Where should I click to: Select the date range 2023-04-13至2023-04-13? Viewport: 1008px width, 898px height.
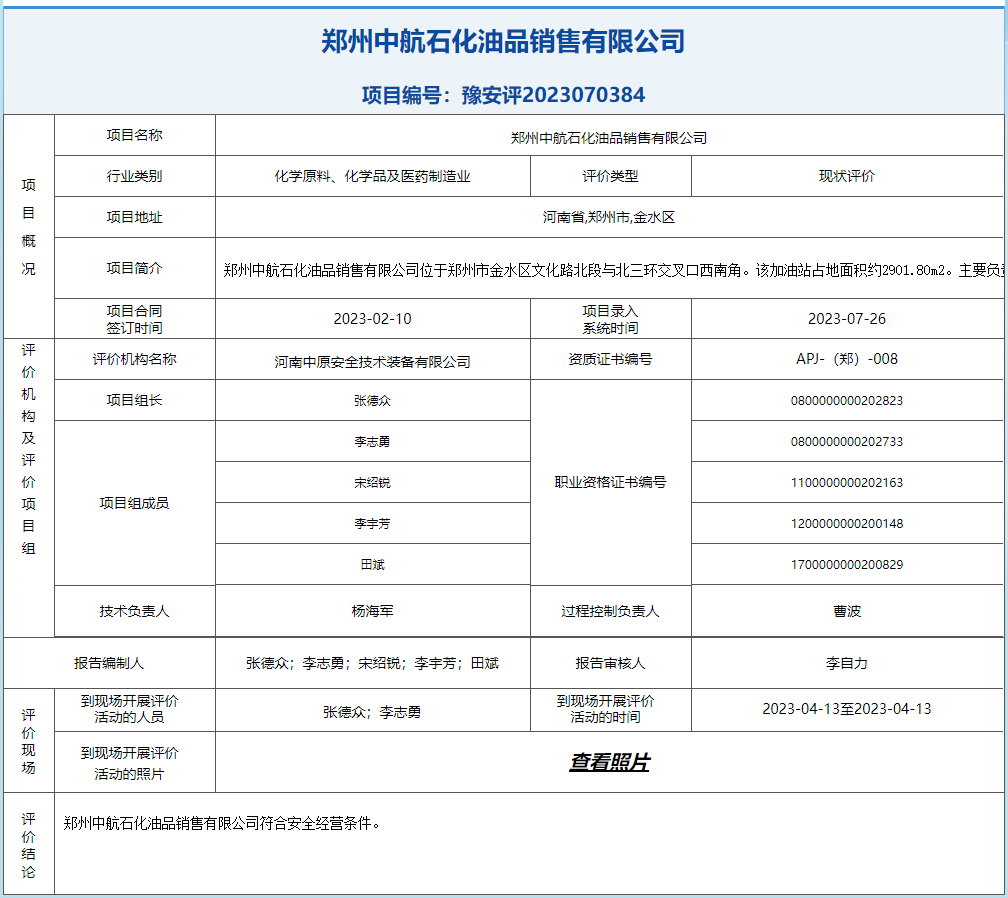tap(847, 709)
